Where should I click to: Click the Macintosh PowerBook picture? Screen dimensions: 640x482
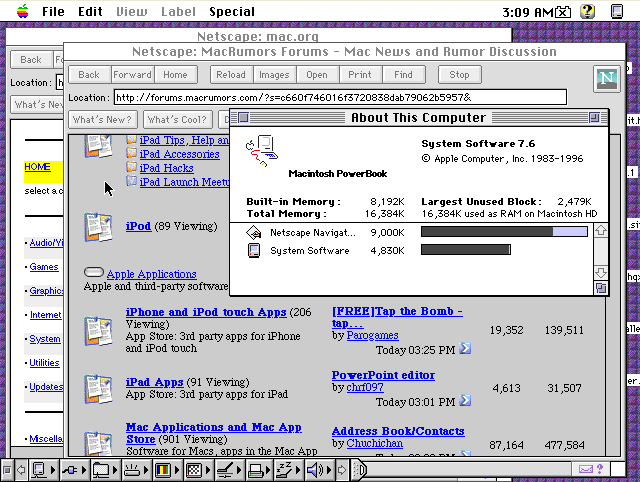coord(262,151)
